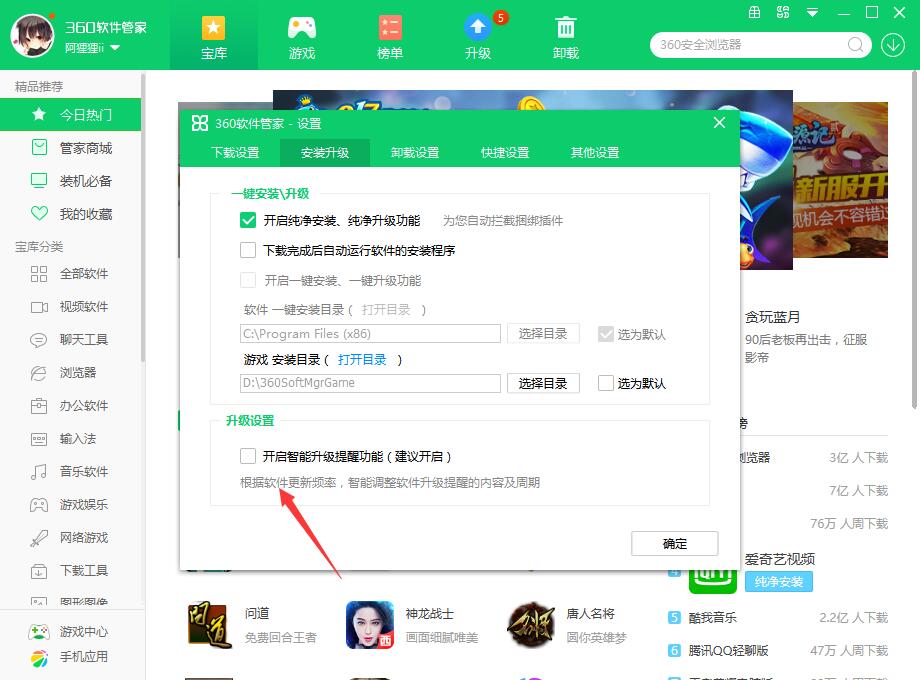Uncheck 开启纯净安装、纯净升级功能

click(x=247, y=220)
